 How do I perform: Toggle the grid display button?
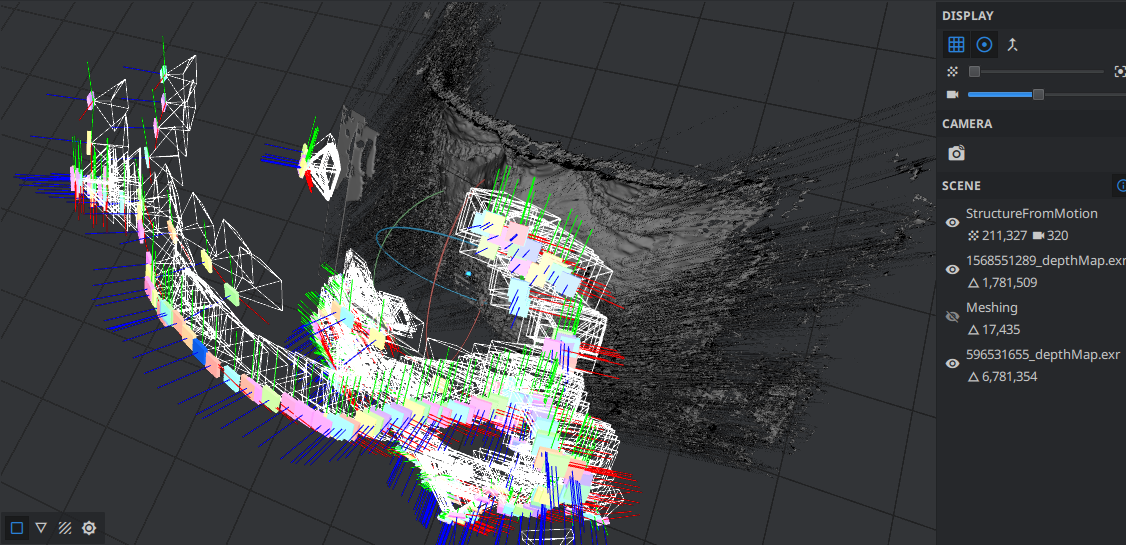coord(956,45)
